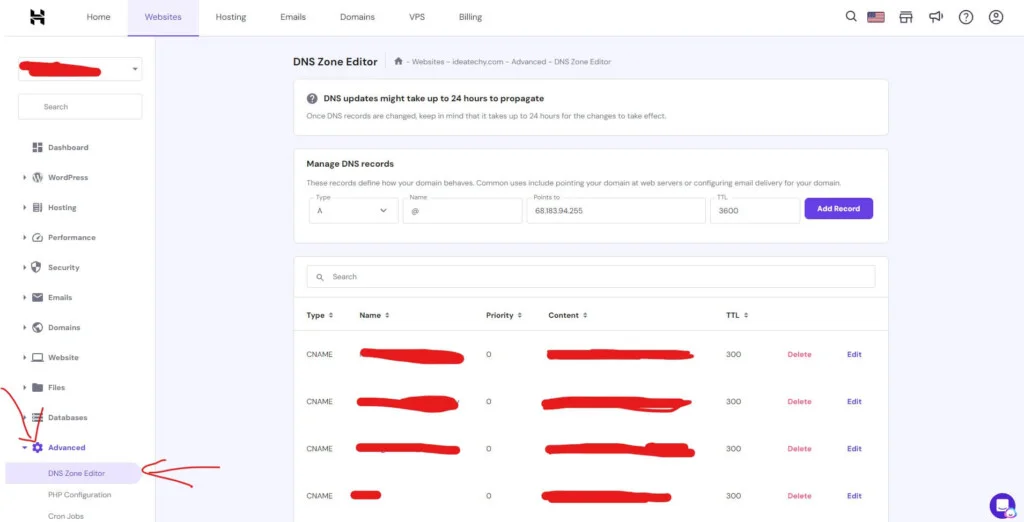Expand the Performance sidebar section

pos(25,238)
